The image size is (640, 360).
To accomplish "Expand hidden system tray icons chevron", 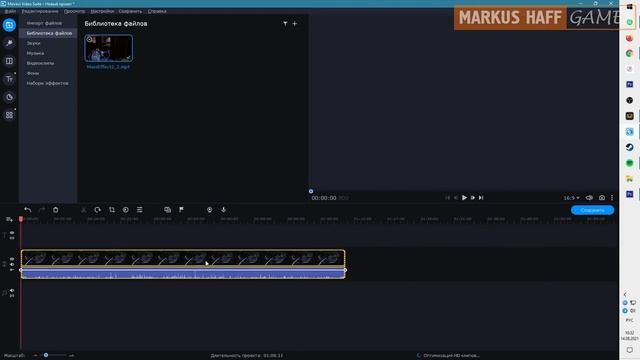I will click(x=625, y=294).
